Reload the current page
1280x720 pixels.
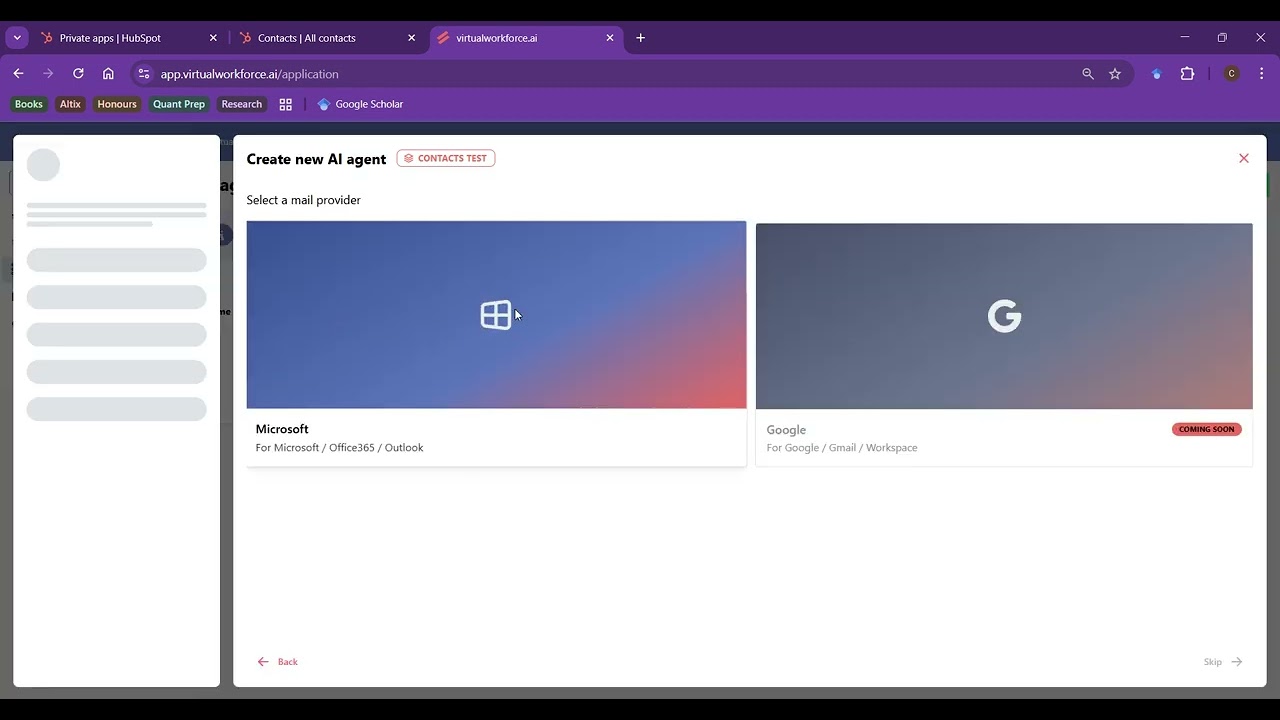pos(78,73)
